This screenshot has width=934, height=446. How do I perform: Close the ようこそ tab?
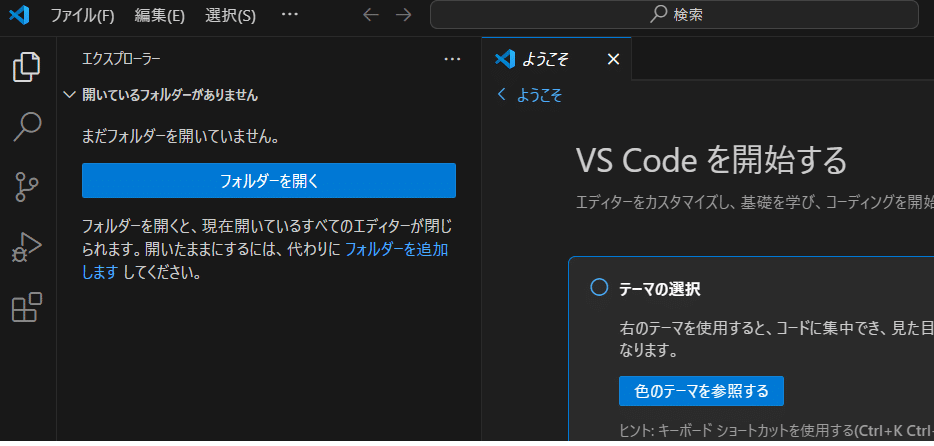coord(613,59)
